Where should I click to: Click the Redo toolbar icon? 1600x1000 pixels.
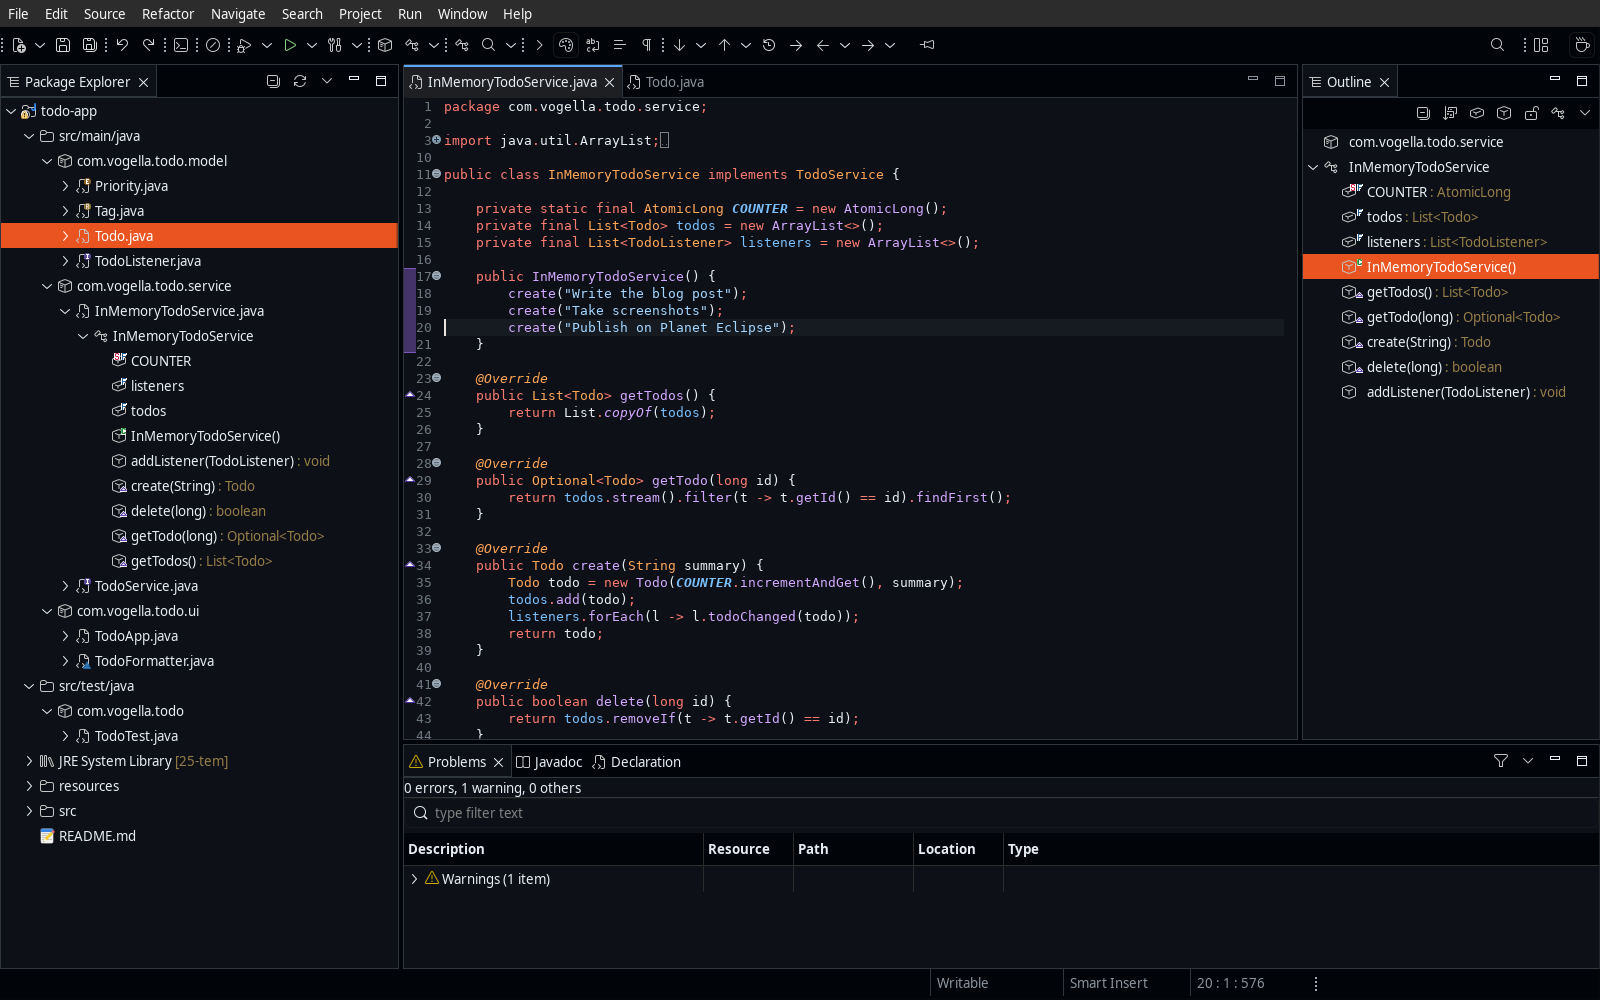click(x=149, y=45)
